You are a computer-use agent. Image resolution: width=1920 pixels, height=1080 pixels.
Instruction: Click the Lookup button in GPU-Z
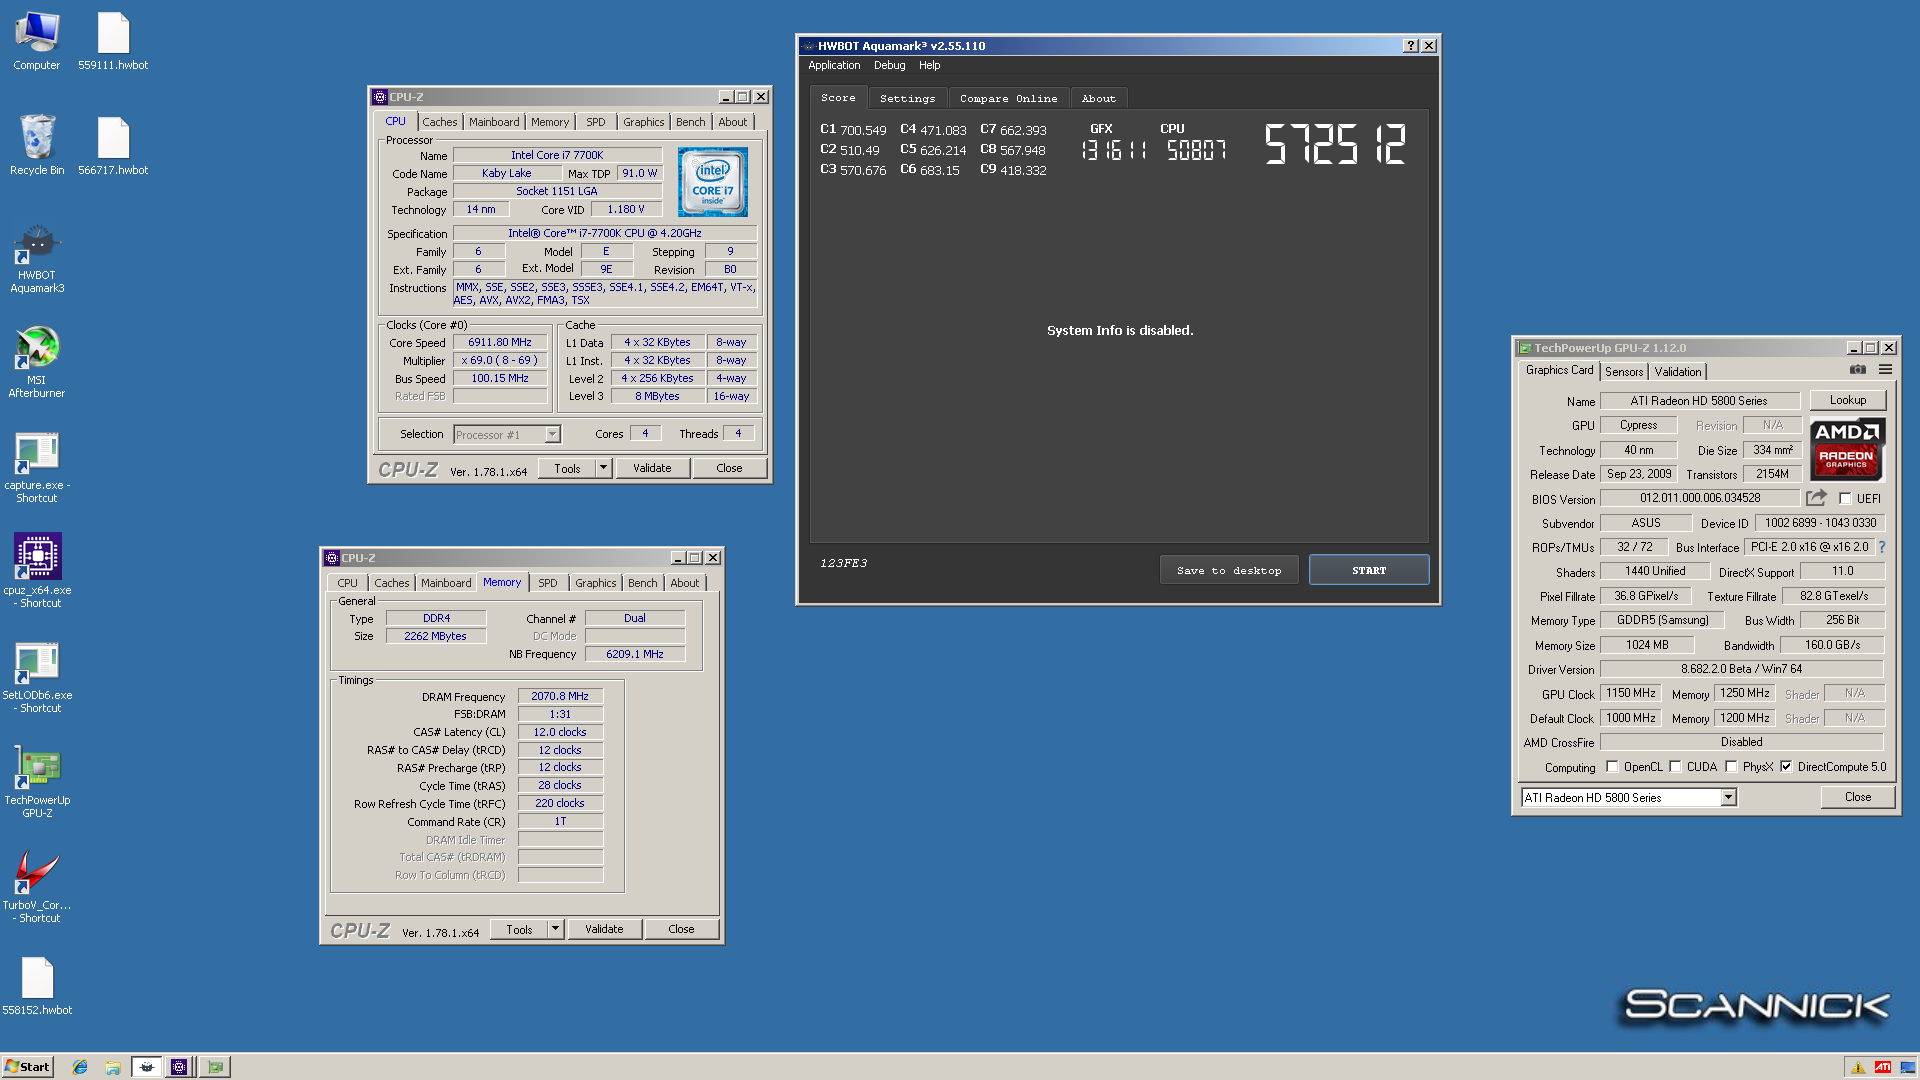[x=1847, y=400]
